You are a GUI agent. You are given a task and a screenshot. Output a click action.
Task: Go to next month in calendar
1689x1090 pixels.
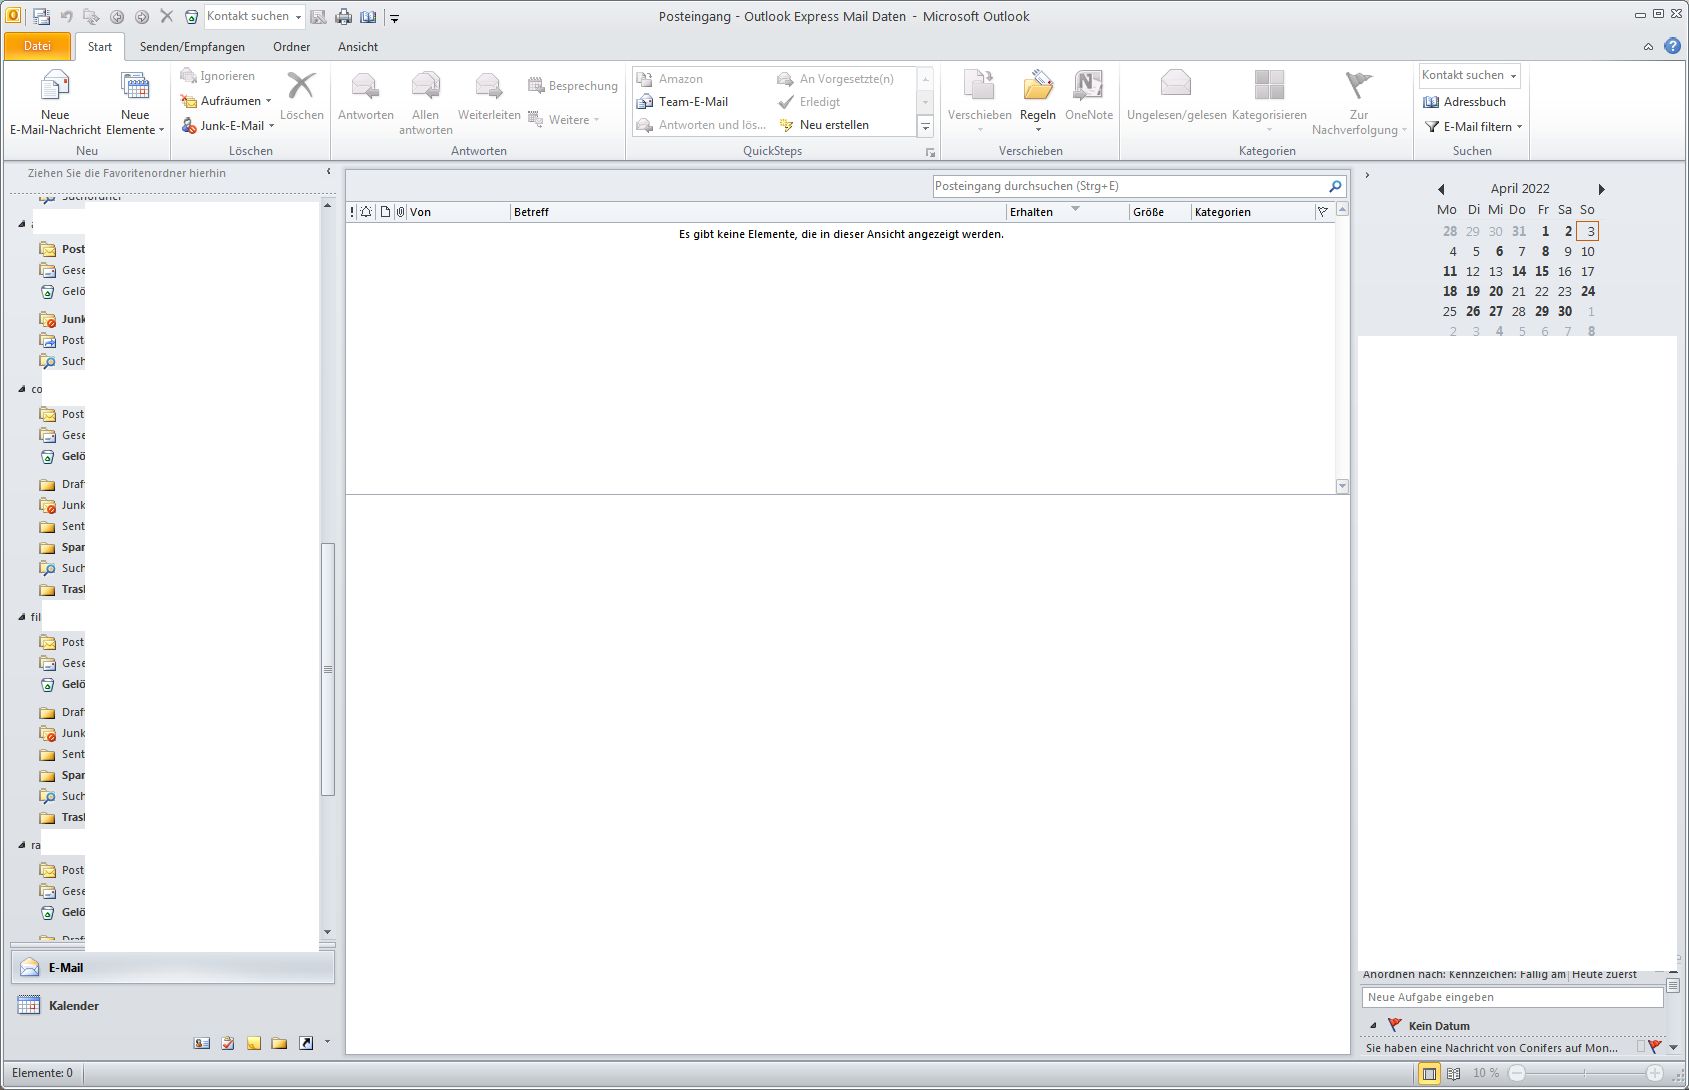[x=1601, y=189]
